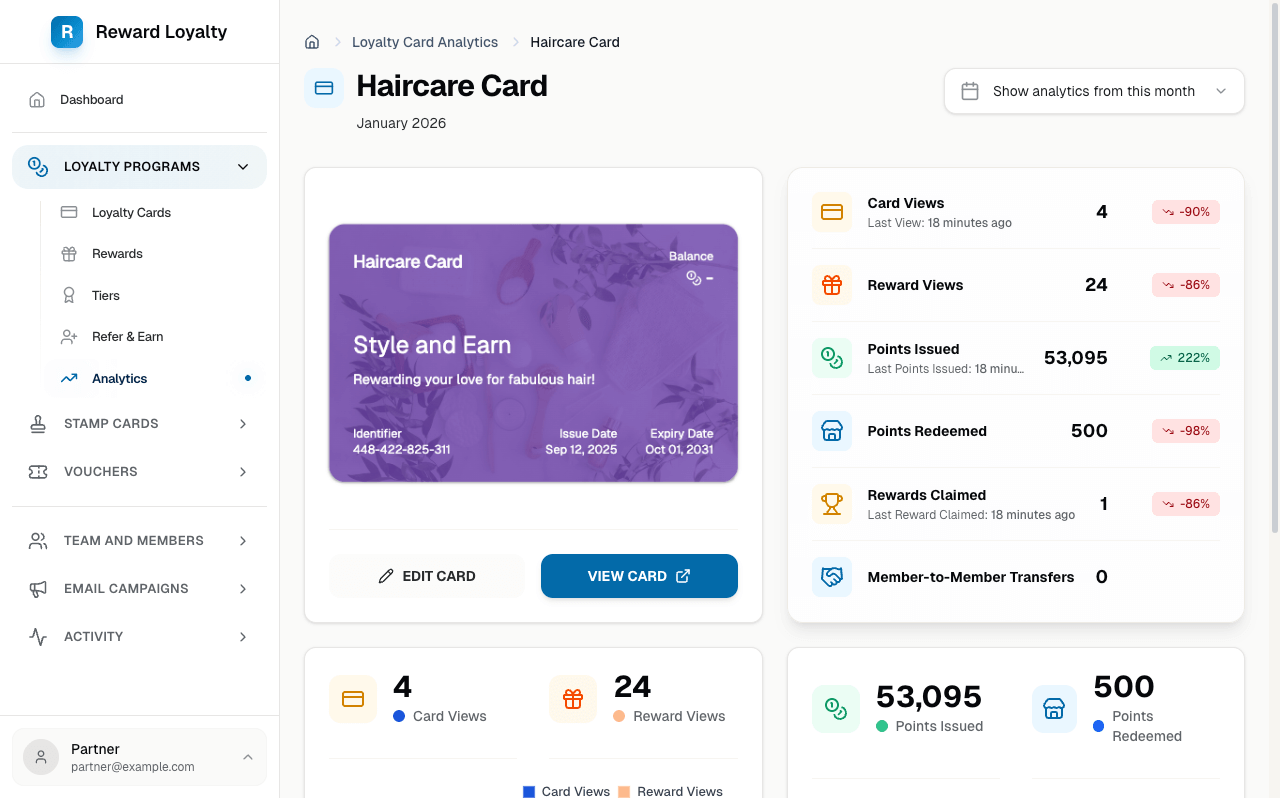Select the Loyalty Cards sidebar icon

(x=68, y=212)
